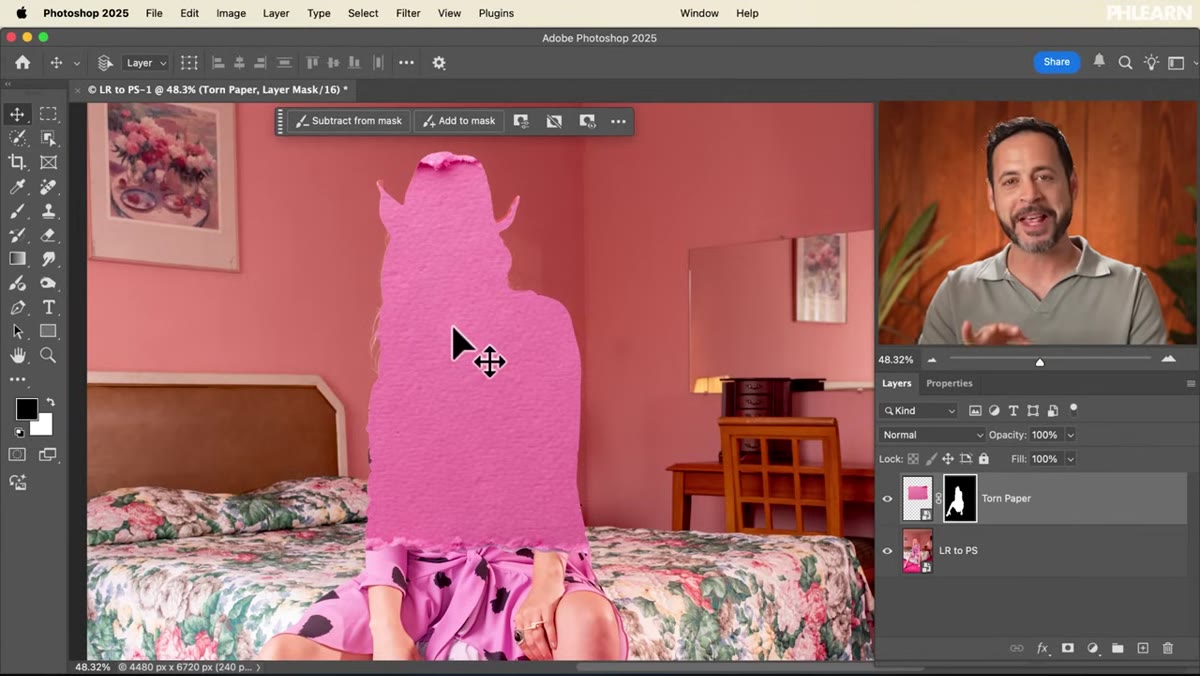Toggle Lock position
The height and width of the screenshot is (676, 1200).
[948, 459]
